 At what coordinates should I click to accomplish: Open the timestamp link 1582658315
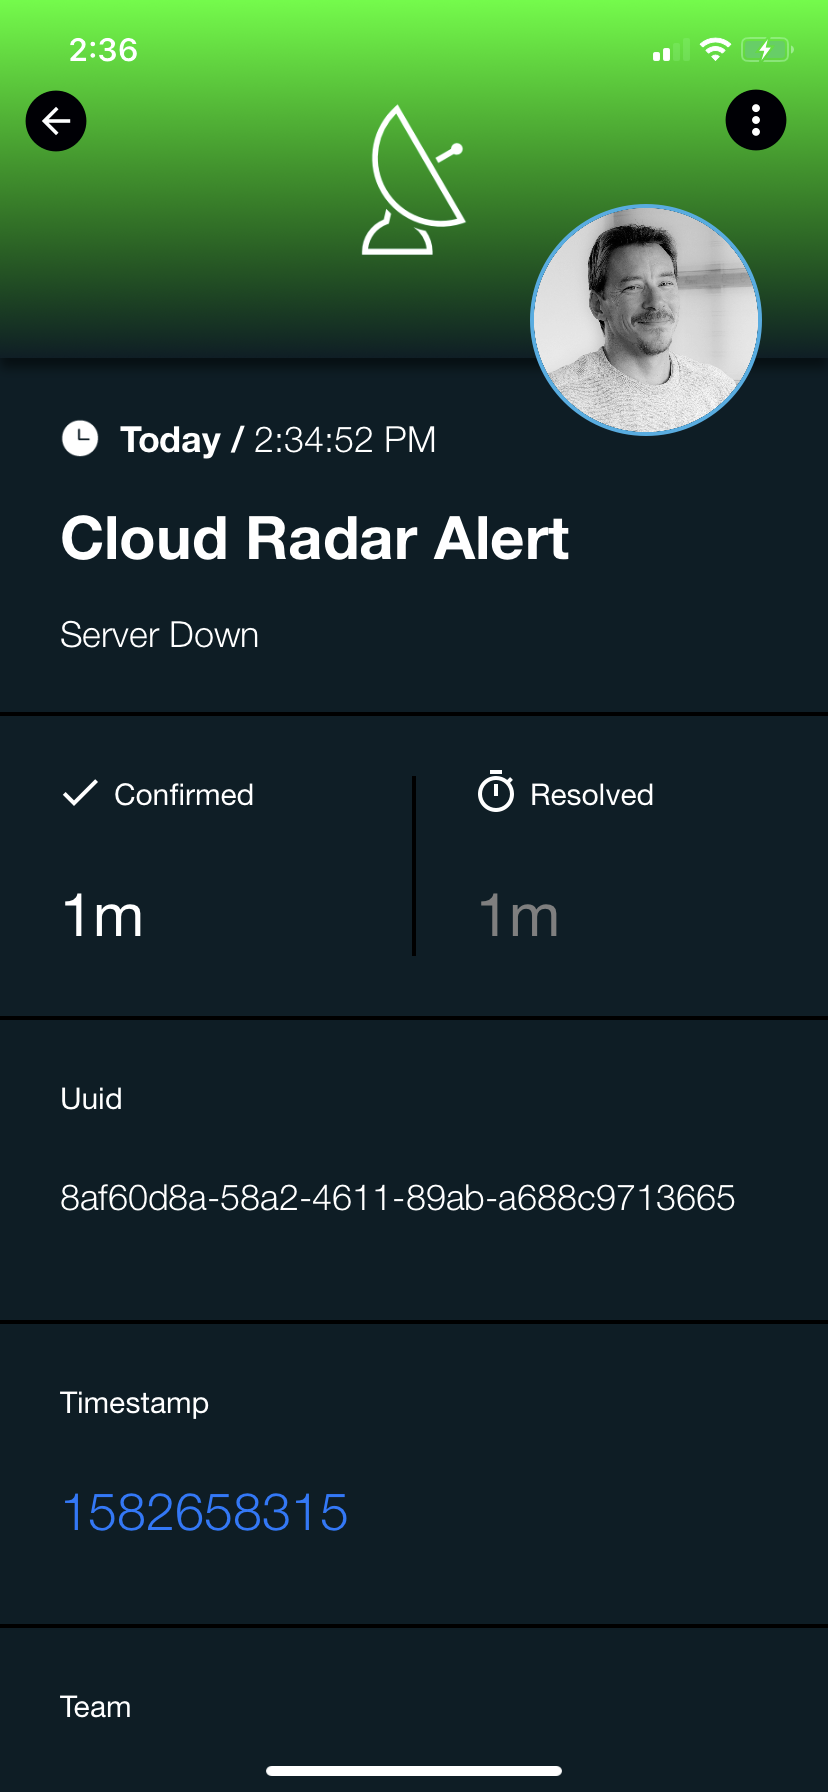205,1512
